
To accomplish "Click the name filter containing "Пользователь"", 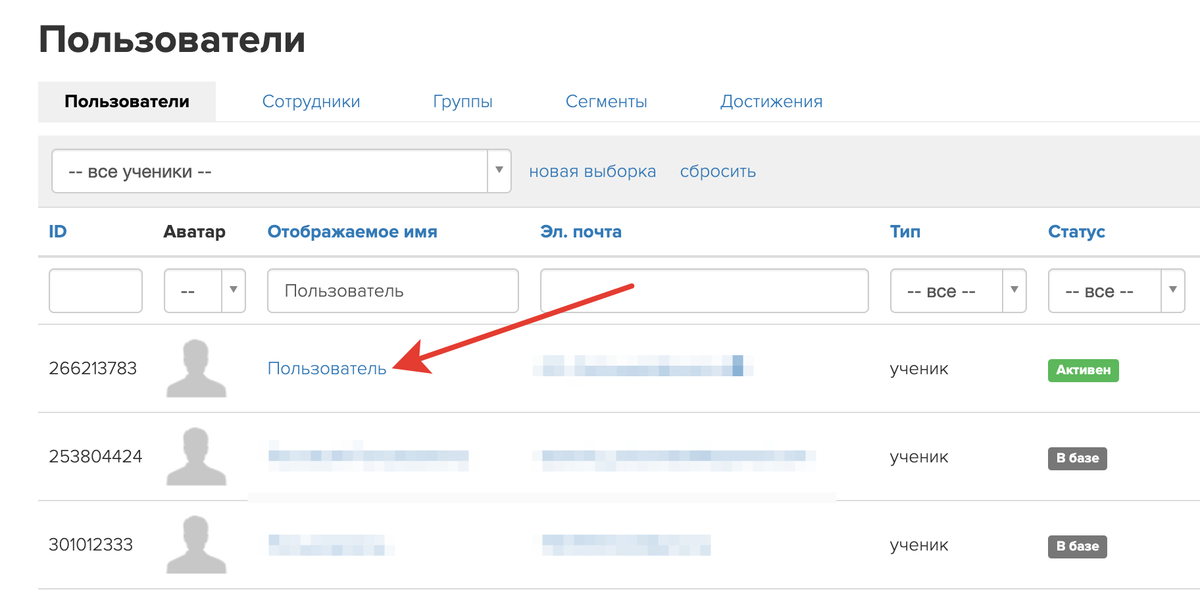I will [x=392, y=290].
